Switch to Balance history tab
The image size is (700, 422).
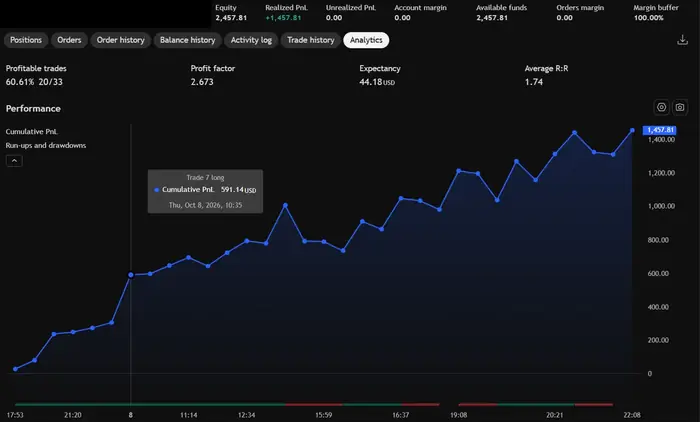coord(188,40)
